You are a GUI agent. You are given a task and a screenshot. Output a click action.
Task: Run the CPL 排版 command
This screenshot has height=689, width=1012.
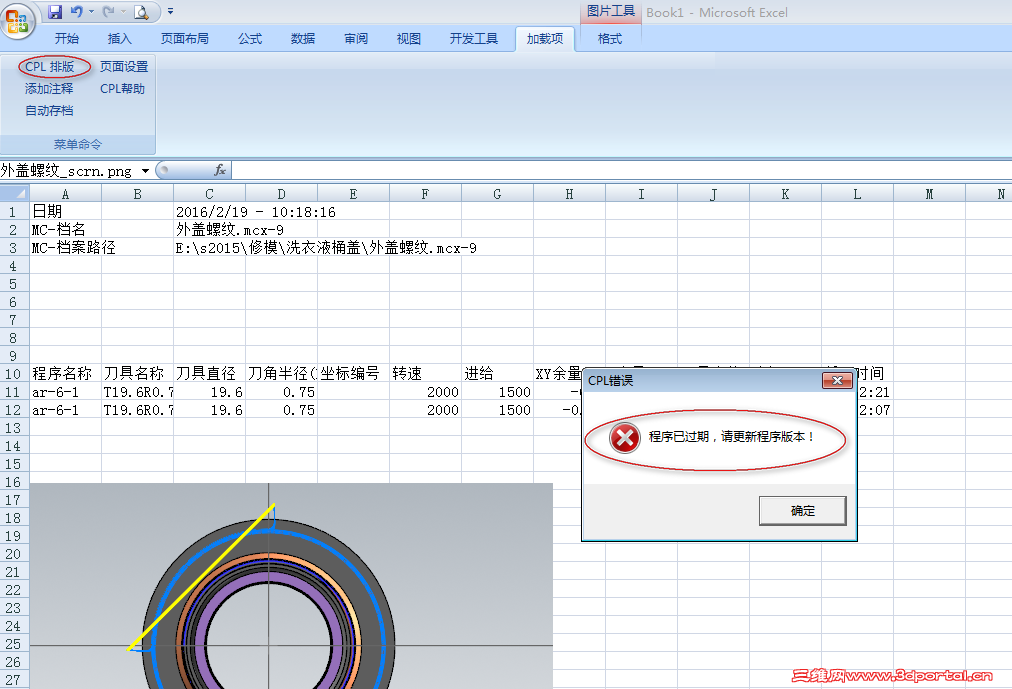point(50,66)
